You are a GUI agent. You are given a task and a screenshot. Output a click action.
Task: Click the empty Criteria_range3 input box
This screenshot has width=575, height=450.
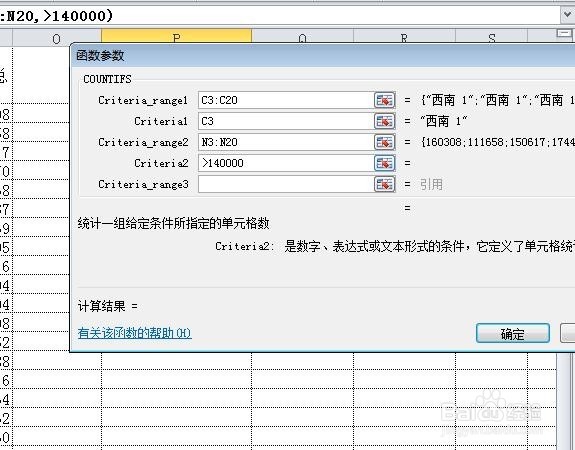286,184
